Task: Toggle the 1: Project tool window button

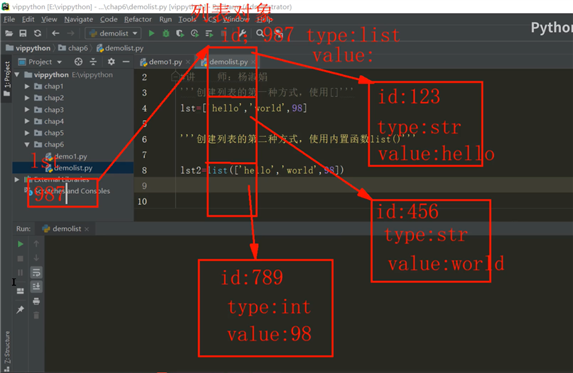Action: point(7,79)
